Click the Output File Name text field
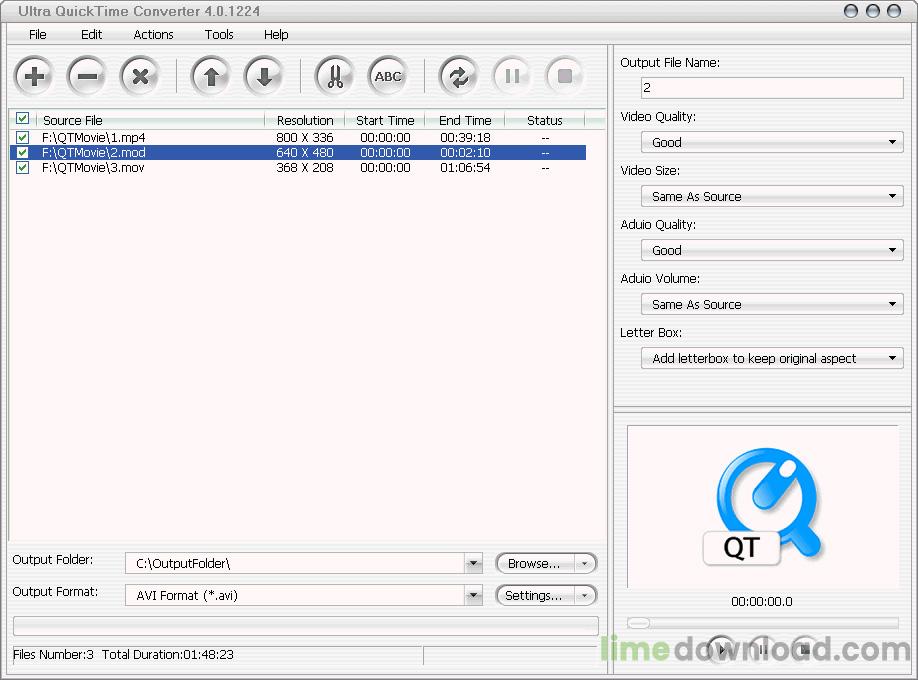918x680 pixels. click(772, 88)
